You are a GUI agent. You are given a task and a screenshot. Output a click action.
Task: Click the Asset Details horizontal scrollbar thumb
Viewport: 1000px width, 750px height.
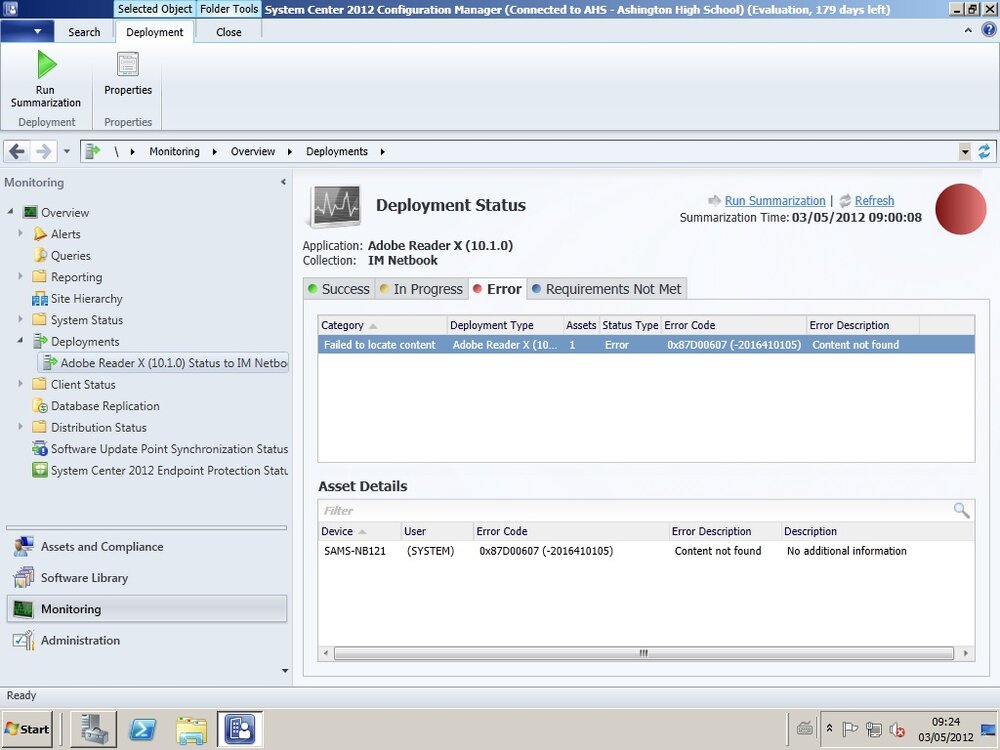(643, 653)
